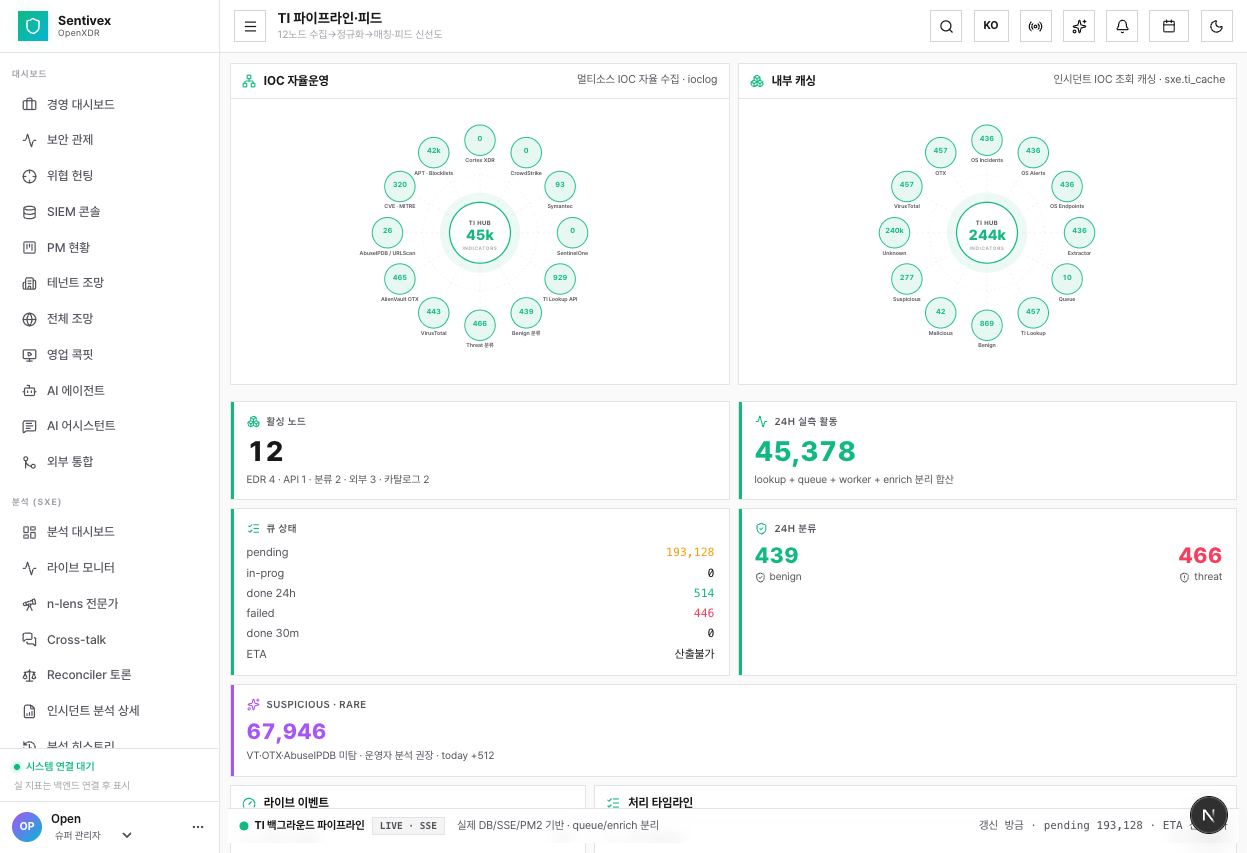Select SIEM 콘솔 in the sidebar
The width and height of the screenshot is (1247, 853).
[109, 212]
